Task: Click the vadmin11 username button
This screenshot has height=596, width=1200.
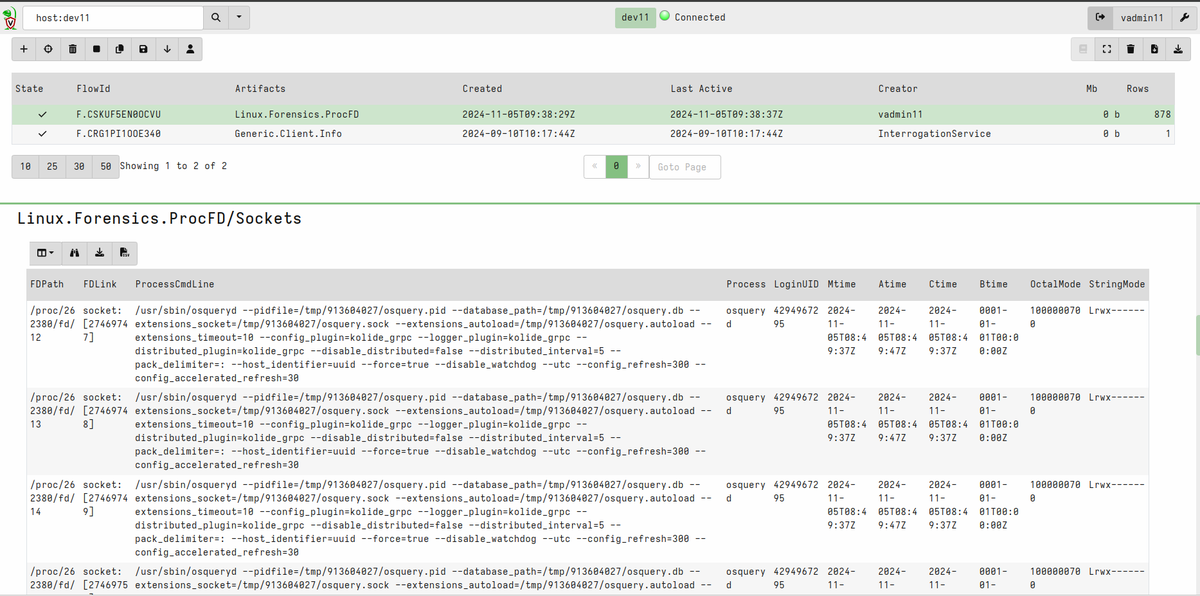Action: coord(1140,18)
